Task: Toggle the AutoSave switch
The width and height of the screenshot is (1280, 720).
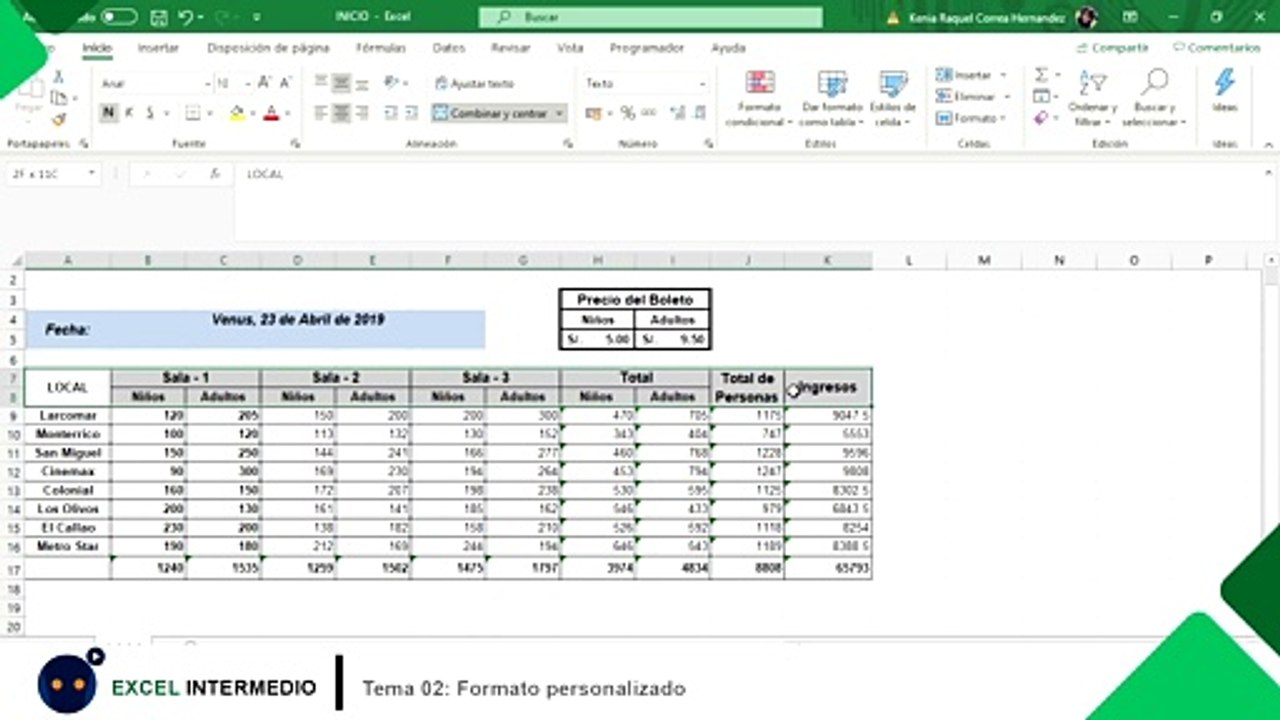Action: click(119, 17)
